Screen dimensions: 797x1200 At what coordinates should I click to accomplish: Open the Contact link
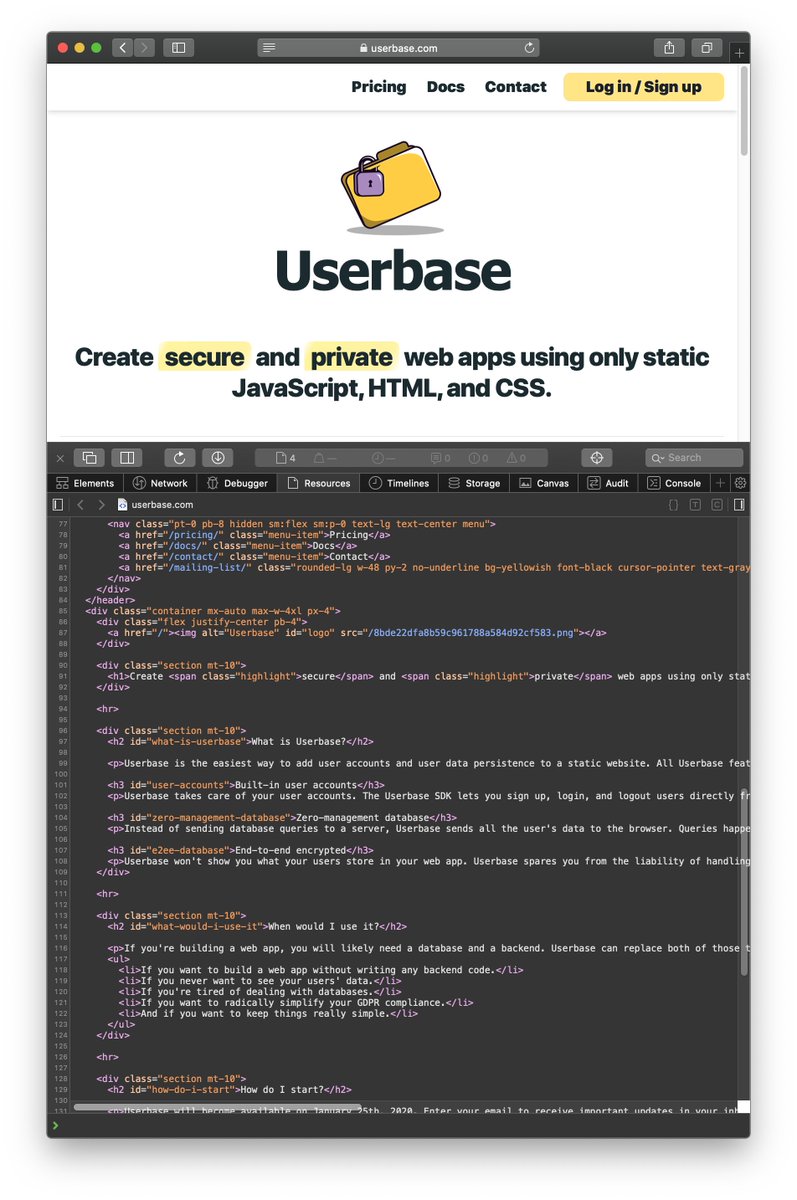click(516, 87)
